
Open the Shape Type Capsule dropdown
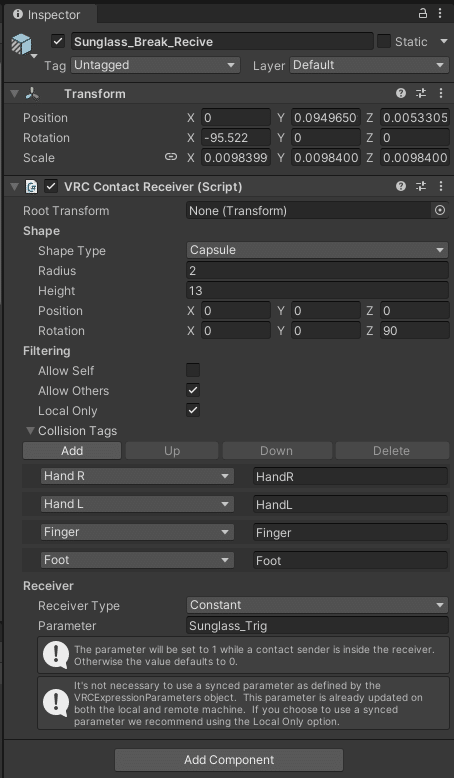[318, 250]
